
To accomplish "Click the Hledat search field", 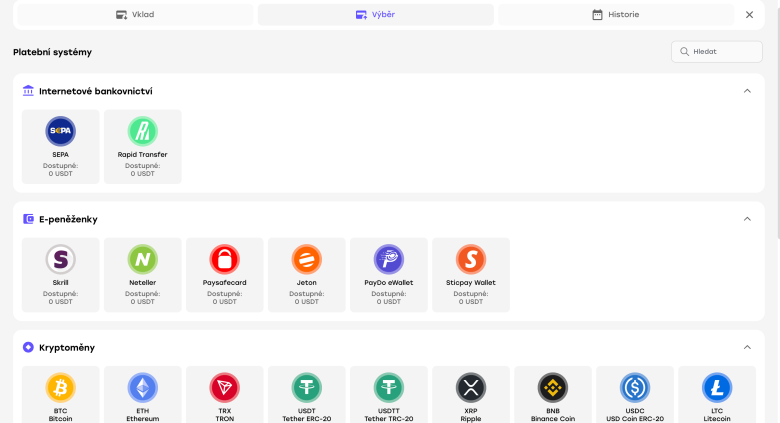I will click(717, 52).
